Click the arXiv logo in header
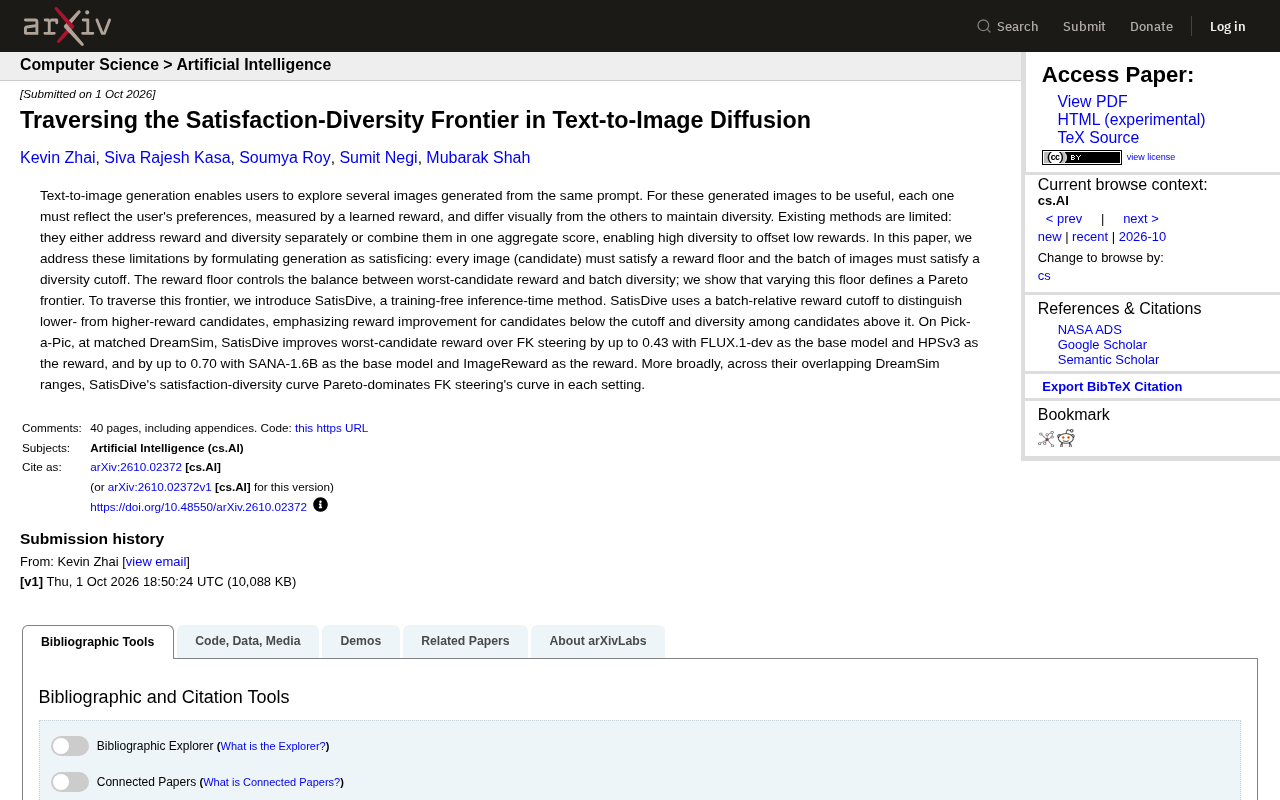 click(x=67, y=26)
